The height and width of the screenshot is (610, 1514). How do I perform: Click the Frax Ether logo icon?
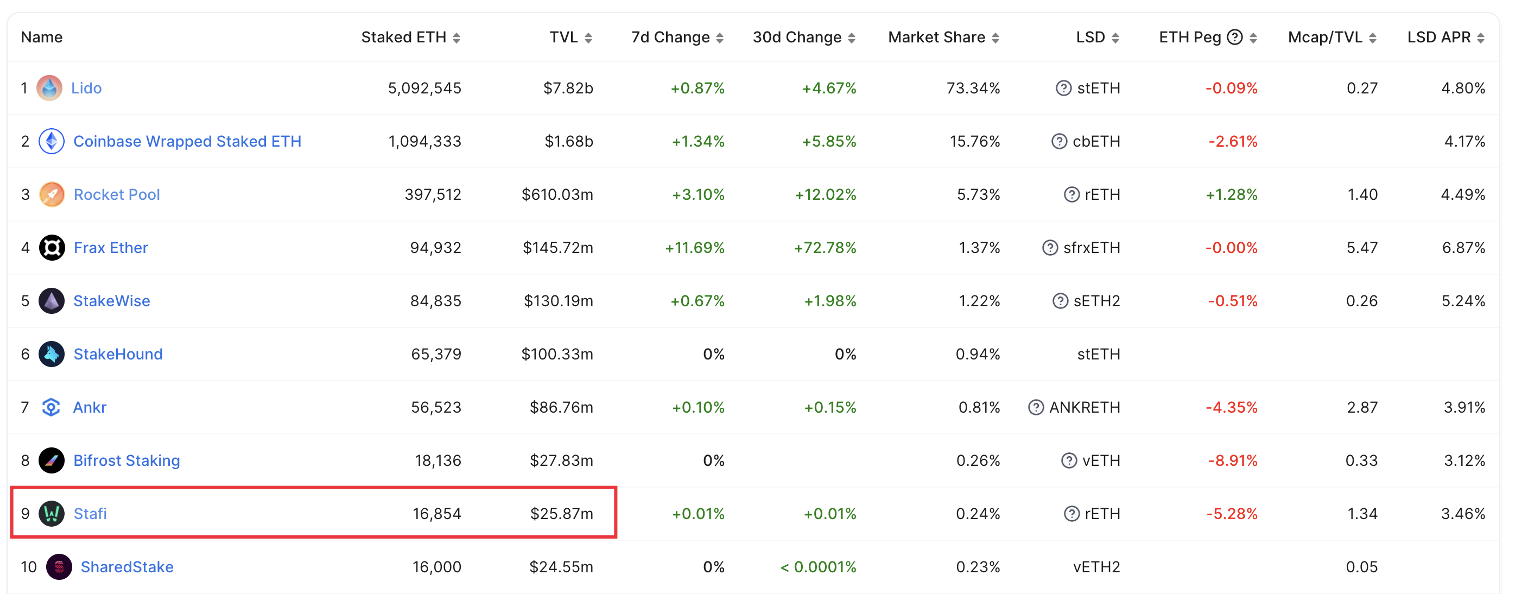(x=52, y=248)
